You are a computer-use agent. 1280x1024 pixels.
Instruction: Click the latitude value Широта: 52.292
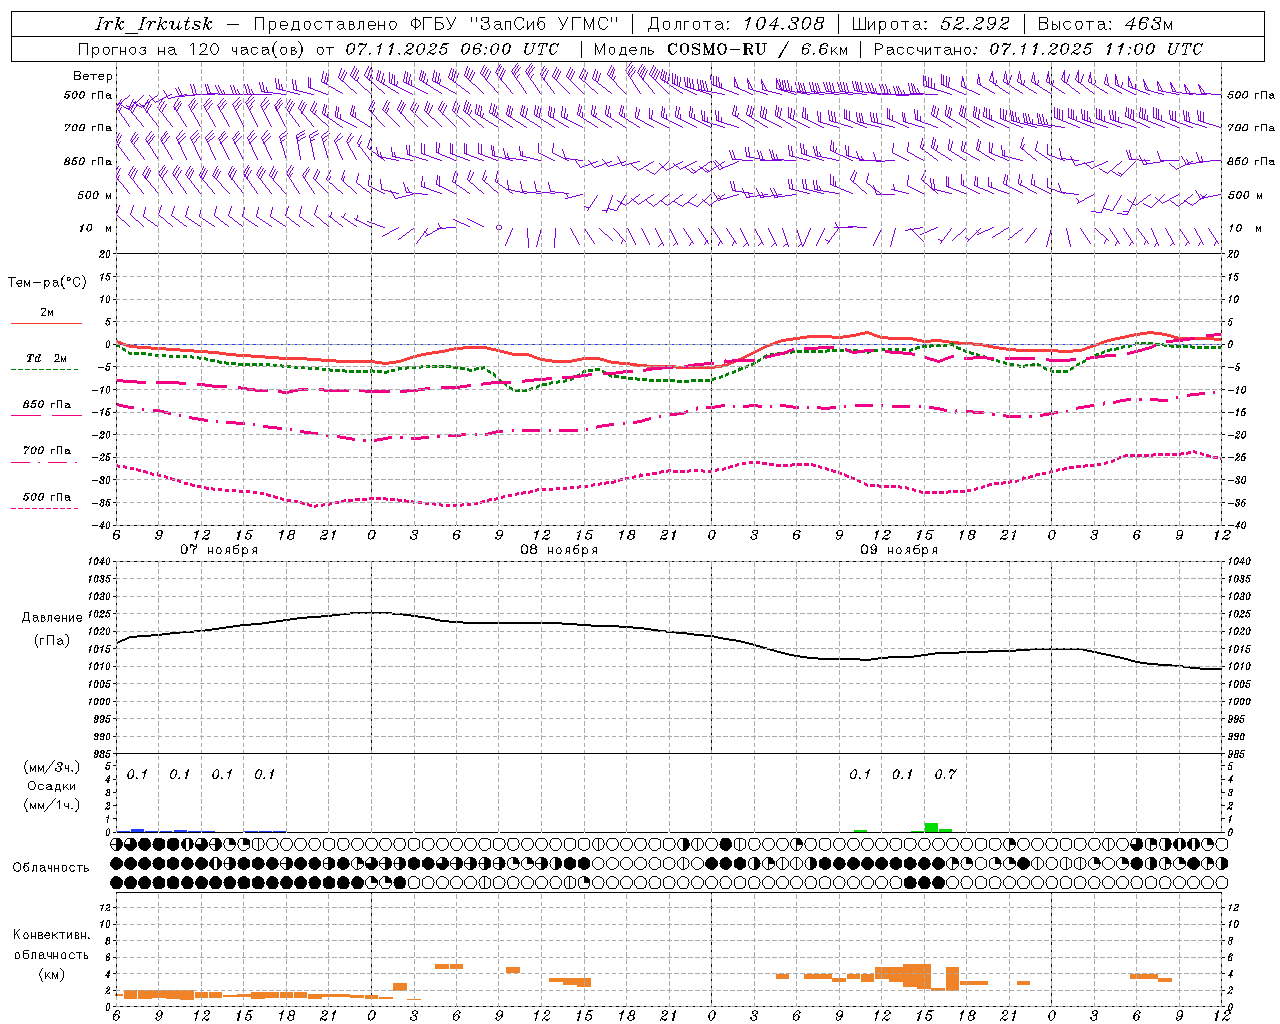pos(930,24)
